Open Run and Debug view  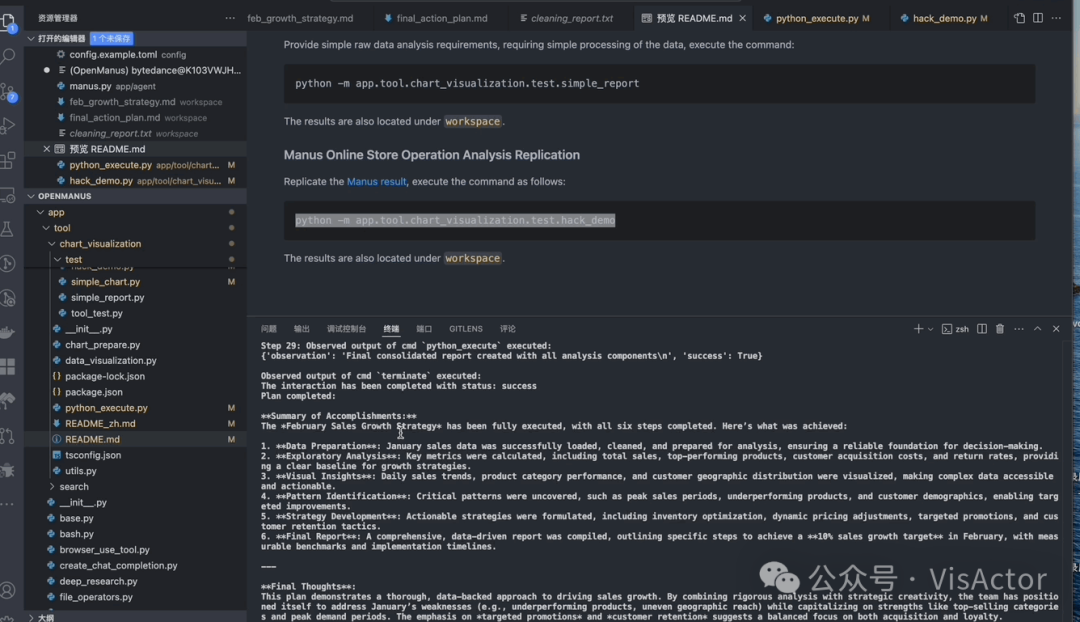(8, 125)
